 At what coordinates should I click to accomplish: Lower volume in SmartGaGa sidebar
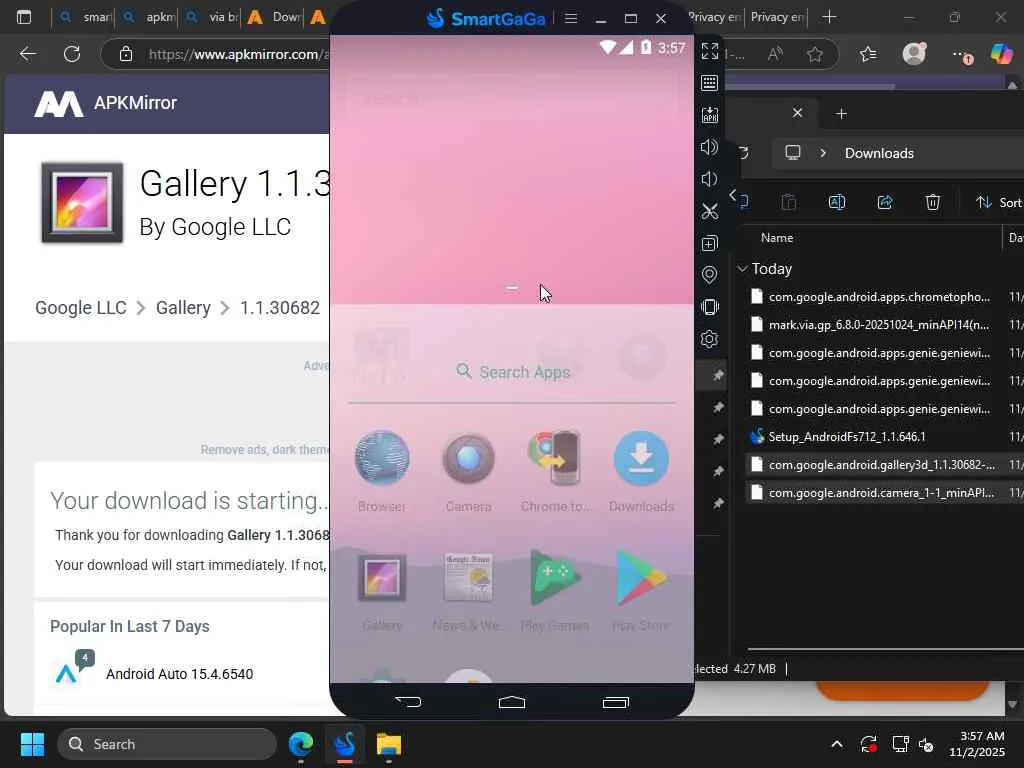[710, 179]
